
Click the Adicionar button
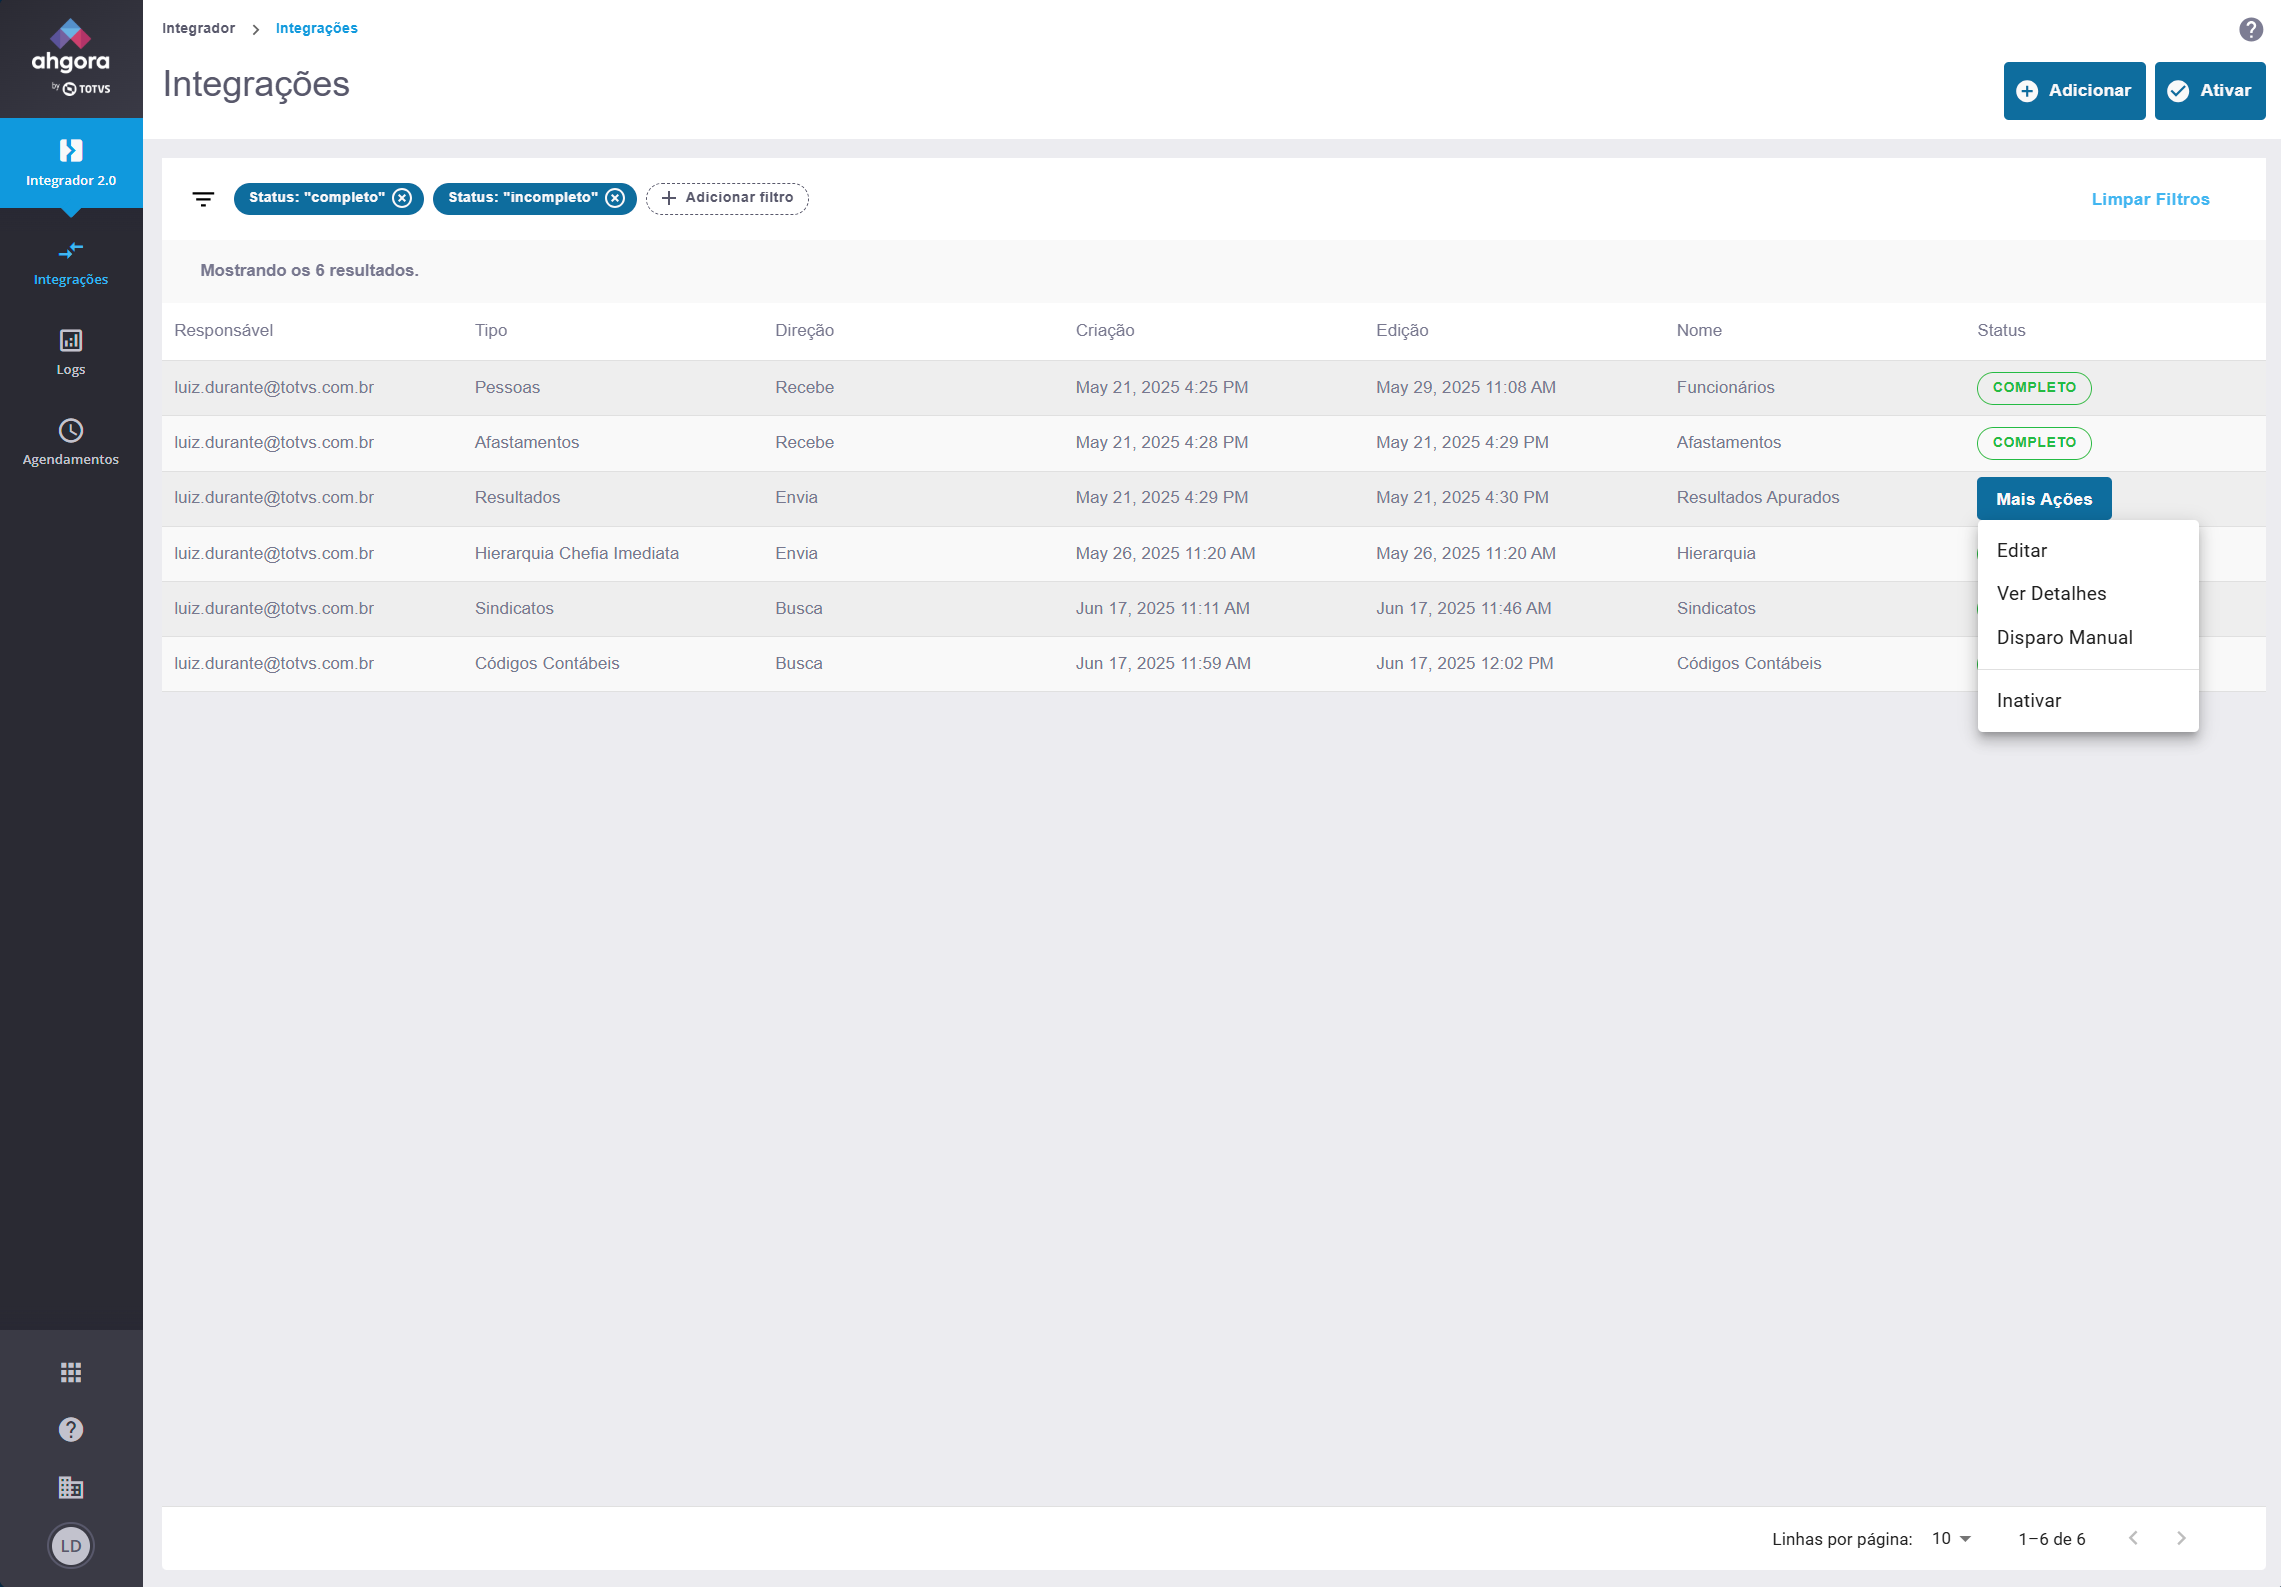pyautogui.click(x=2074, y=90)
